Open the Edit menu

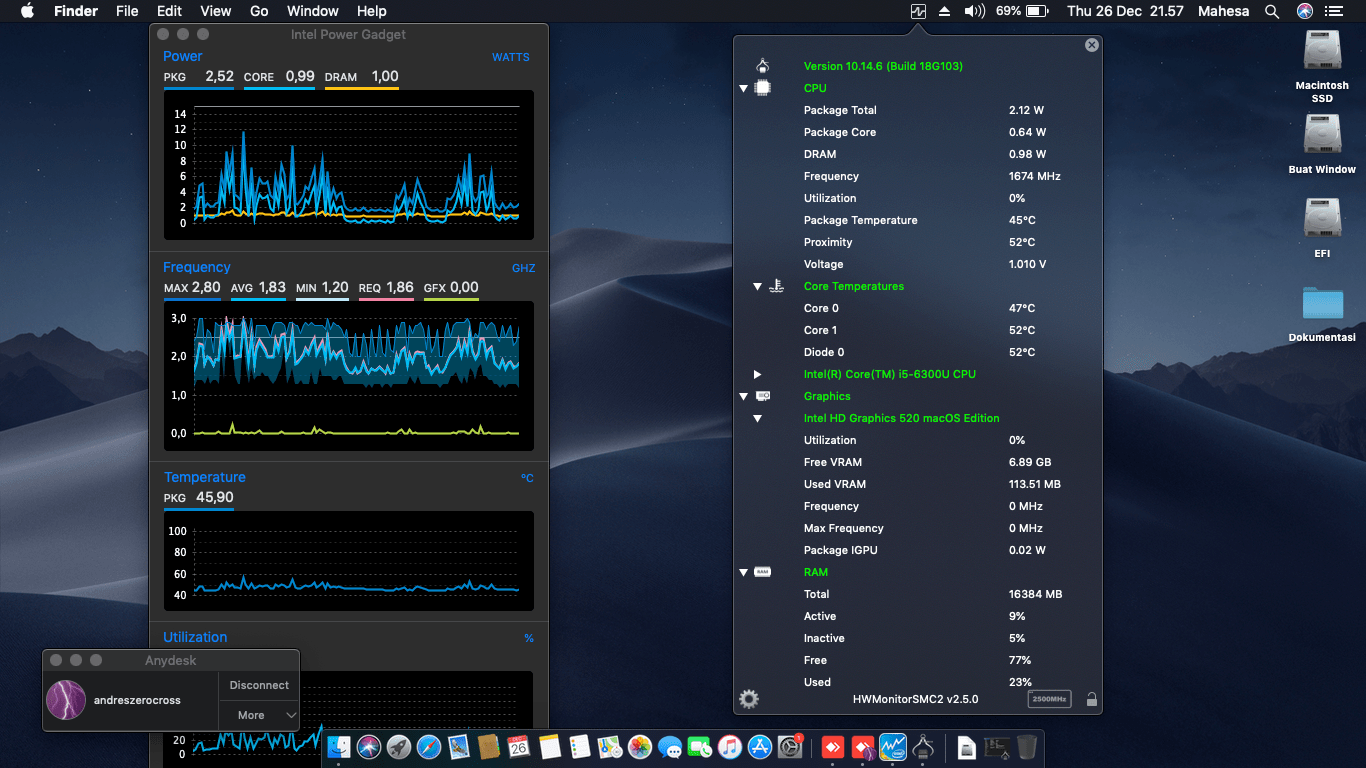170,11
